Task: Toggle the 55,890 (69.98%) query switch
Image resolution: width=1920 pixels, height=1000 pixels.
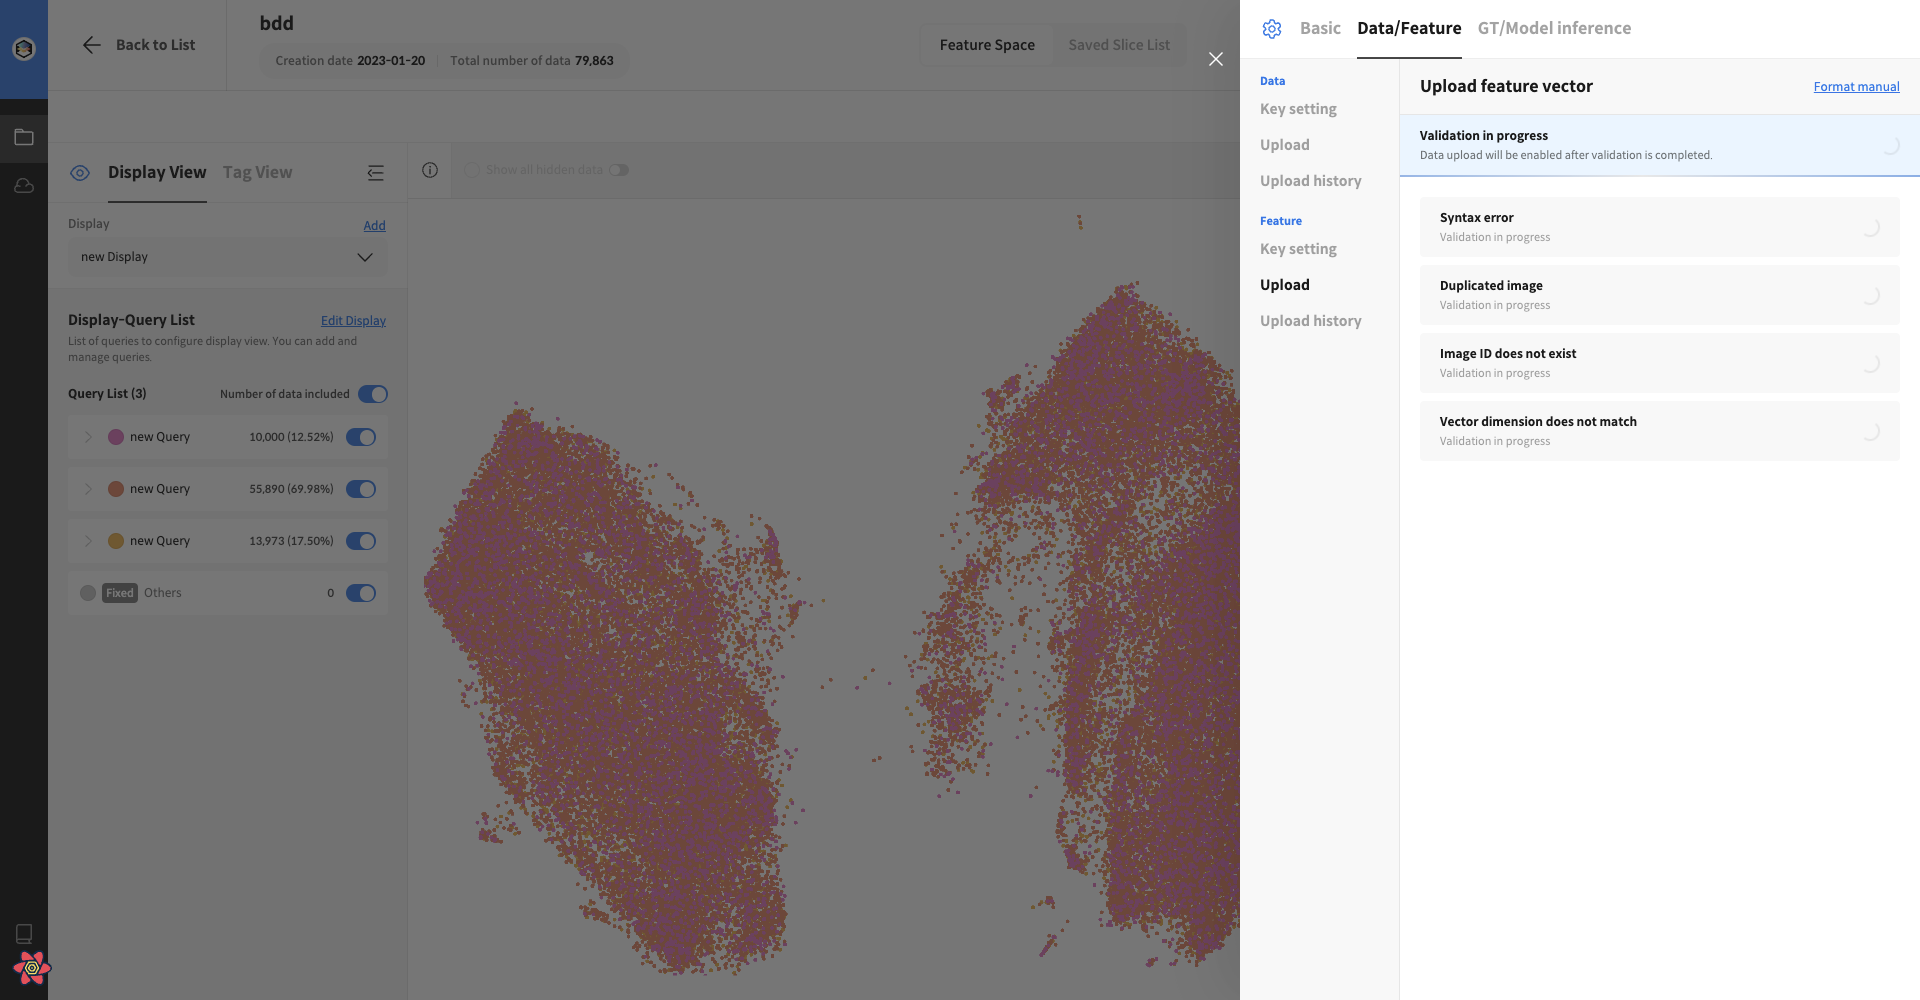Action: 361,489
